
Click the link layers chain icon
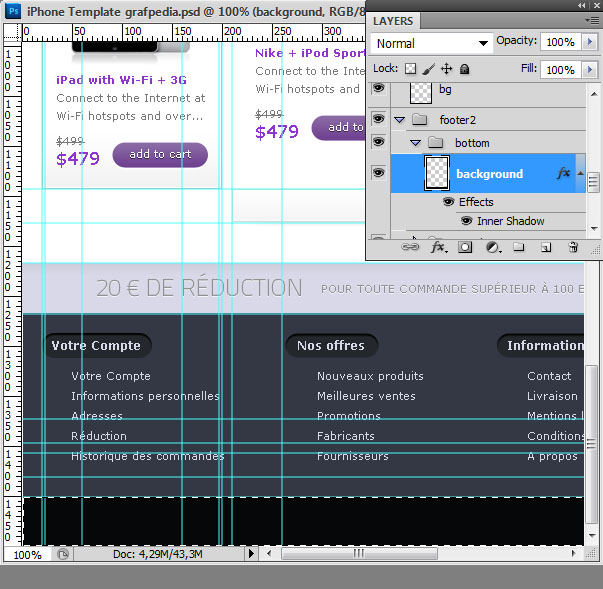410,247
